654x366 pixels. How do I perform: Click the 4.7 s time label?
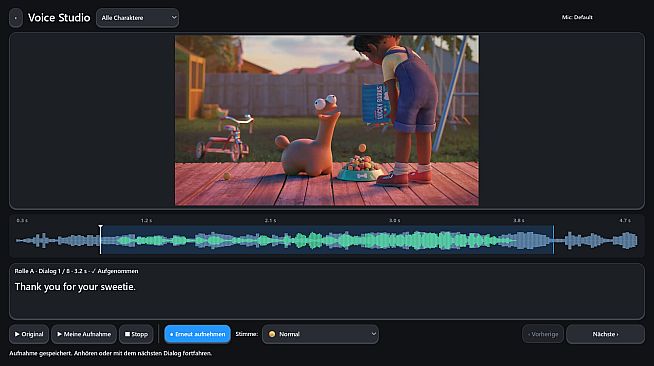tap(625, 220)
